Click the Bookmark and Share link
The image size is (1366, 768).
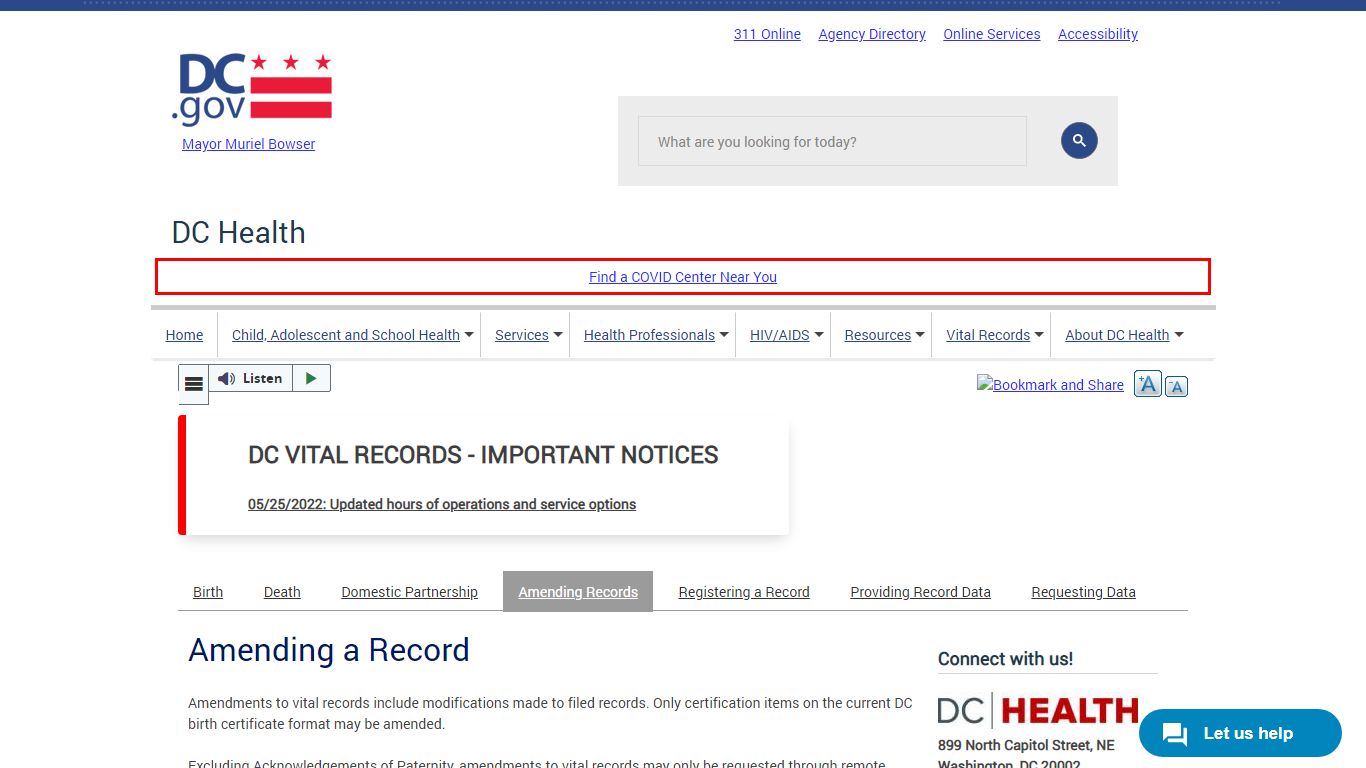pos(1050,385)
